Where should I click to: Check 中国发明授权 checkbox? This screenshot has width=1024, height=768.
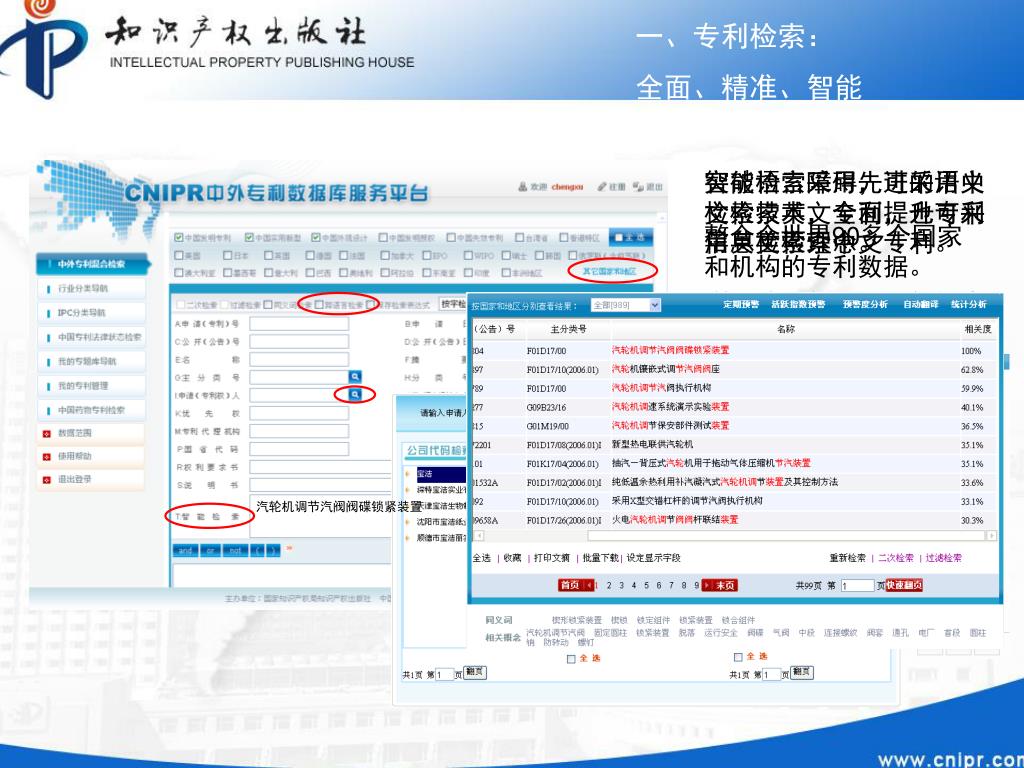tap(383, 238)
